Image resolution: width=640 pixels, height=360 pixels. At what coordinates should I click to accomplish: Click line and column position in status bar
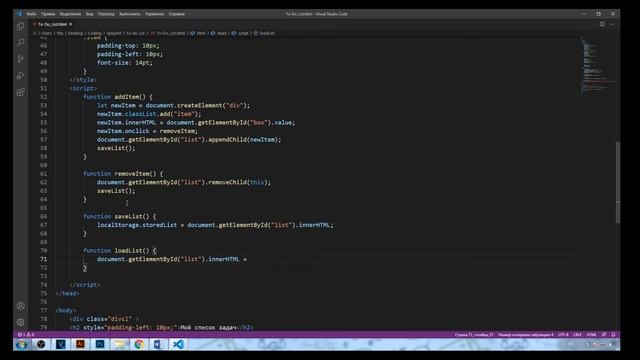[474, 335]
